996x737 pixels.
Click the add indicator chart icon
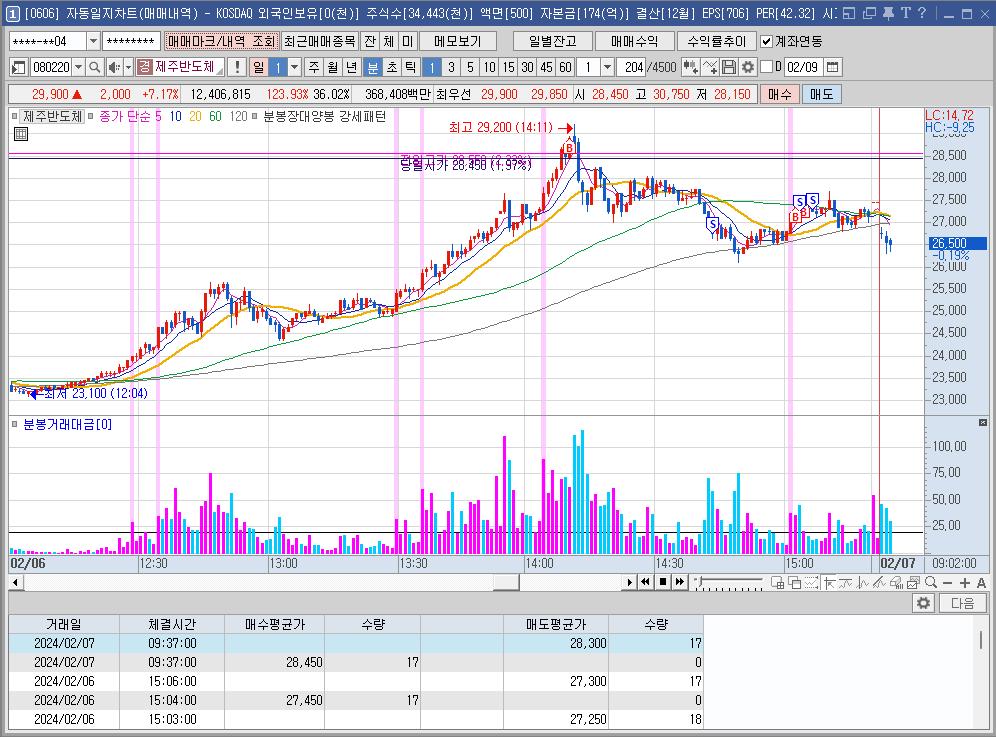tap(690, 67)
